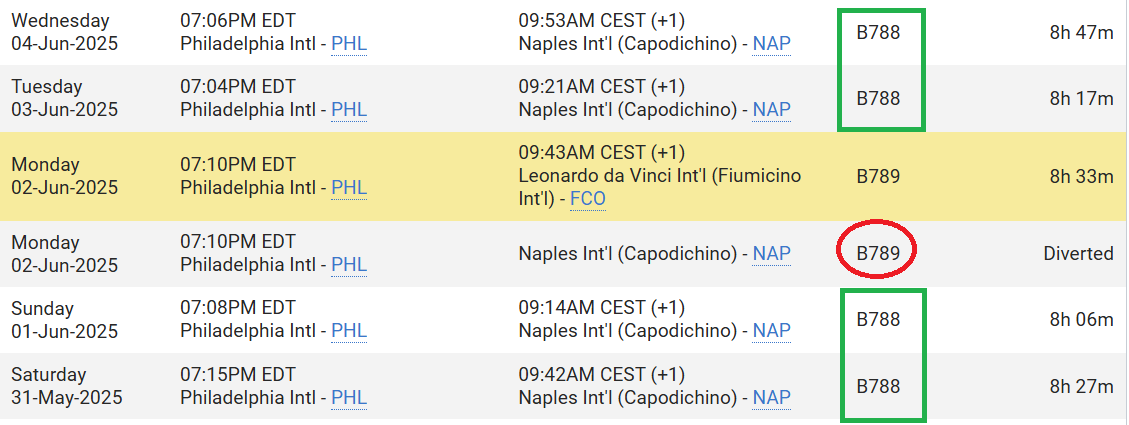1129x425 pixels.
Task: Open NAP link in the Diverted flight row
Action: (x=772, y=254)
